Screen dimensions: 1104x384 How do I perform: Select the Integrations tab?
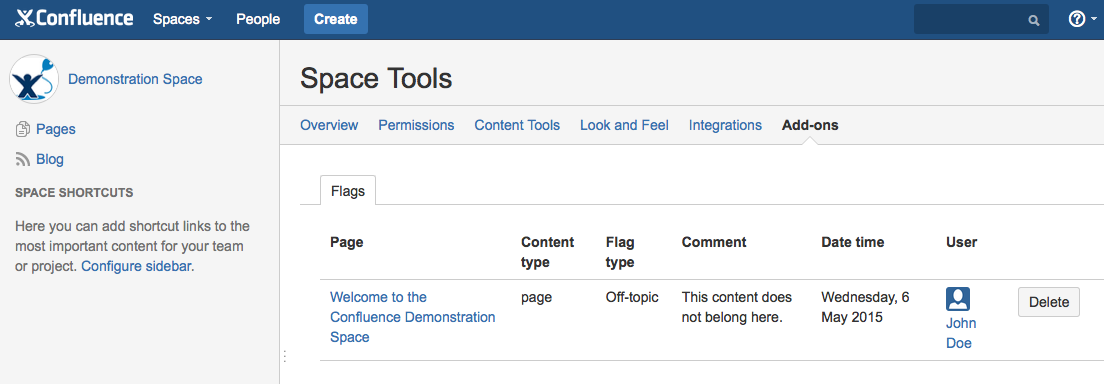tap(725, 125)
